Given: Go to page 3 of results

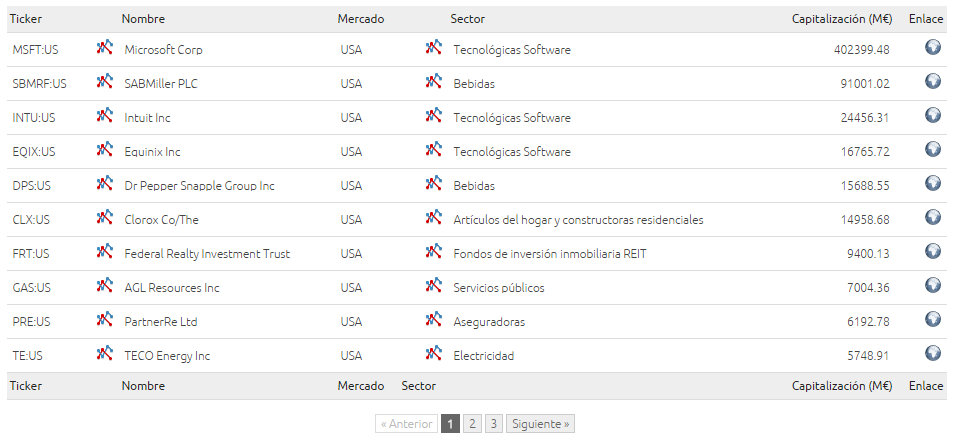Looking at the screenshot, I should 493,424.
